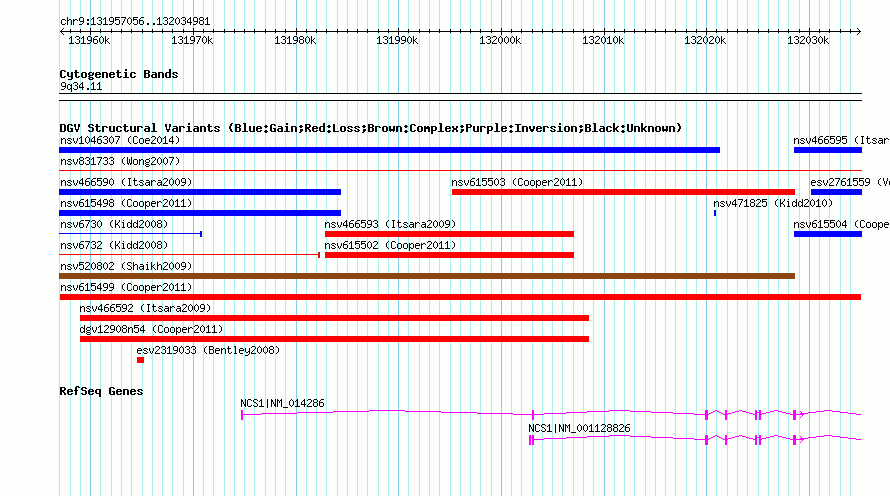Select first exon of NCS1 NM_014286 transcript
This screenshot has height=496, width=890.
click(x=242, y=415)
